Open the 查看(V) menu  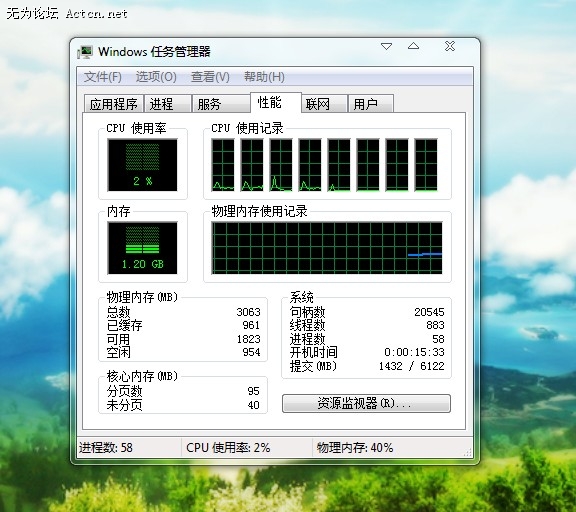[x=210, y=77]
